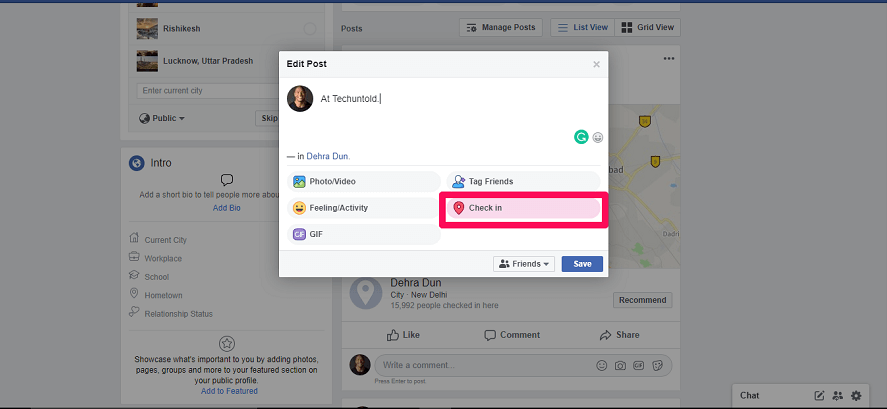Open the emoji picker in Edit Post
The height and width of the screenshot is (409, 887).
[x=597, y=137]
